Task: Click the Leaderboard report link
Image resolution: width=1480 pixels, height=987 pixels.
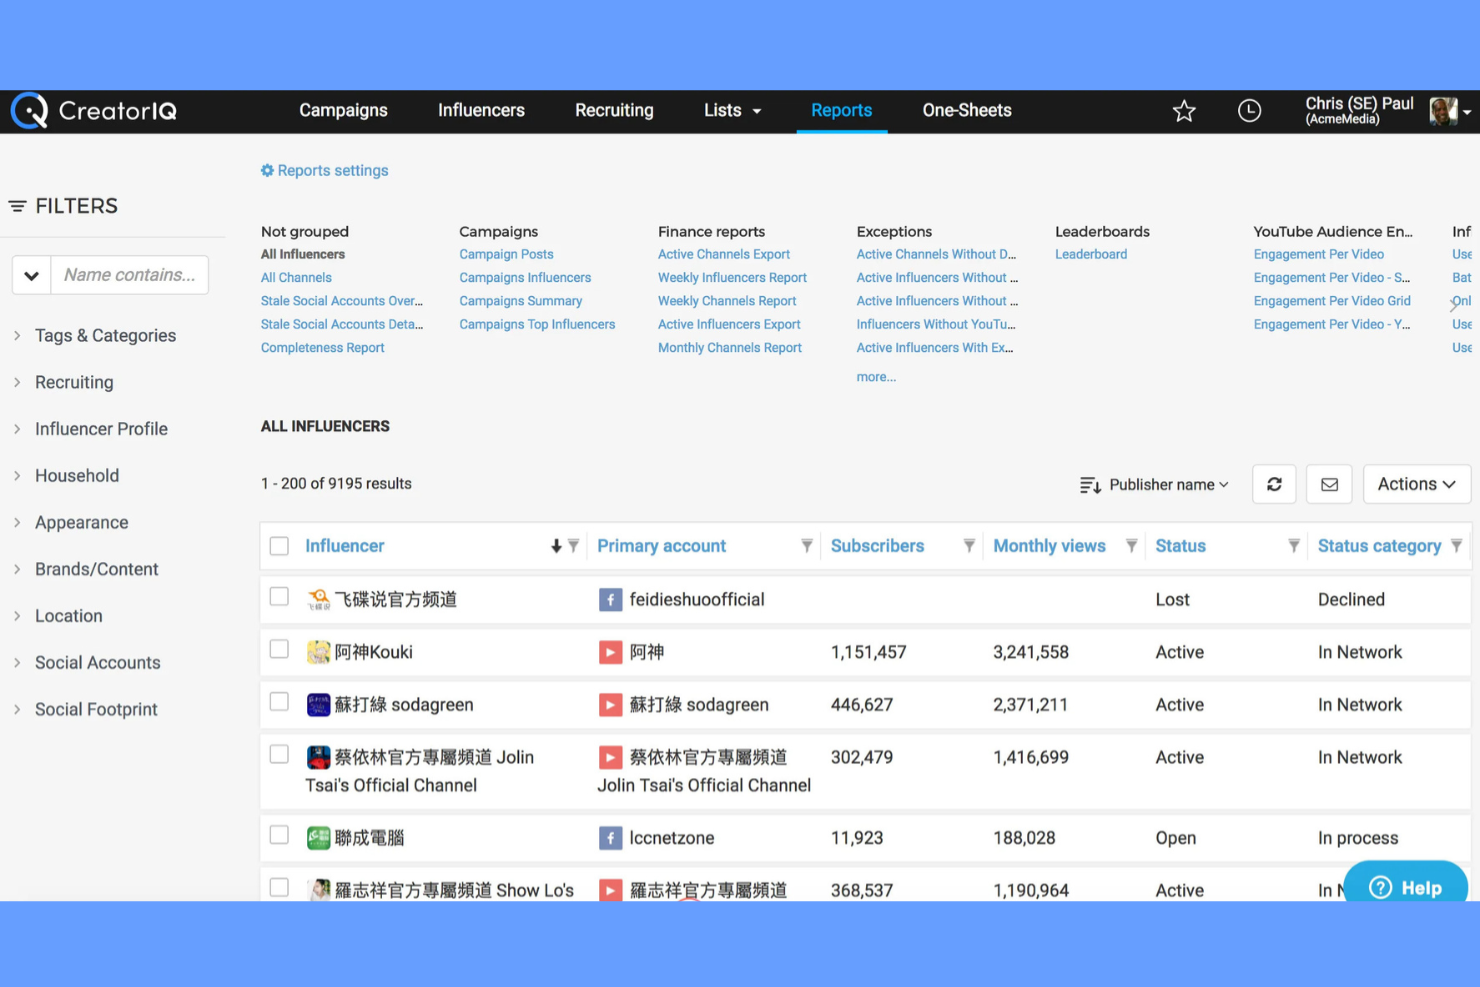Action: [x=1090, y=254]
